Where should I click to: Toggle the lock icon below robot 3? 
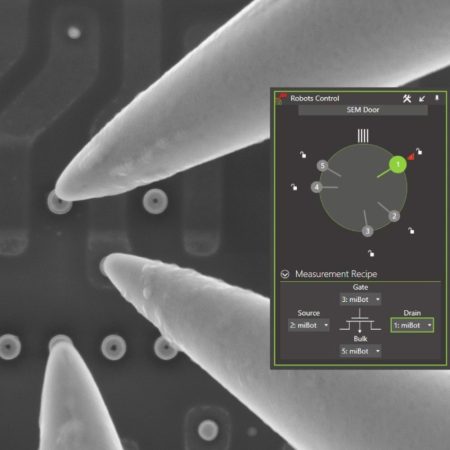coord(371,253)
